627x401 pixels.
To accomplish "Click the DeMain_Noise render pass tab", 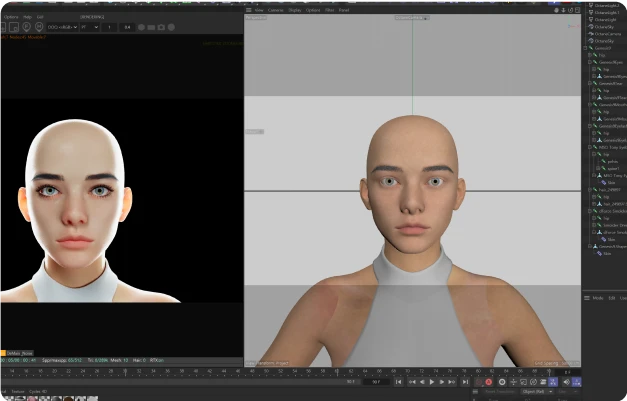I will coord(19,353).
